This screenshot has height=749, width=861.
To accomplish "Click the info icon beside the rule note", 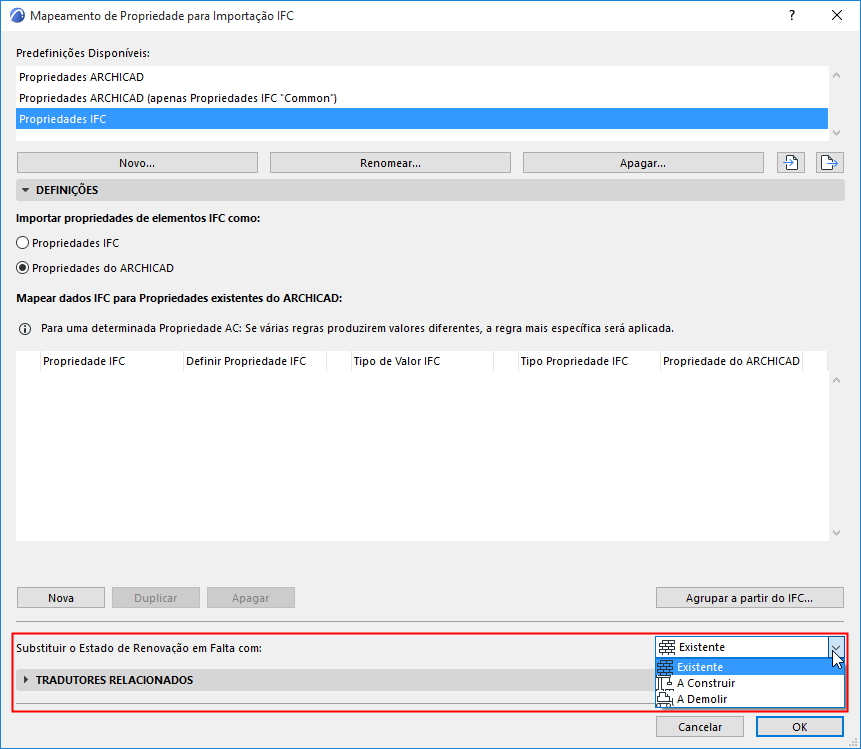I will [25, 329].
